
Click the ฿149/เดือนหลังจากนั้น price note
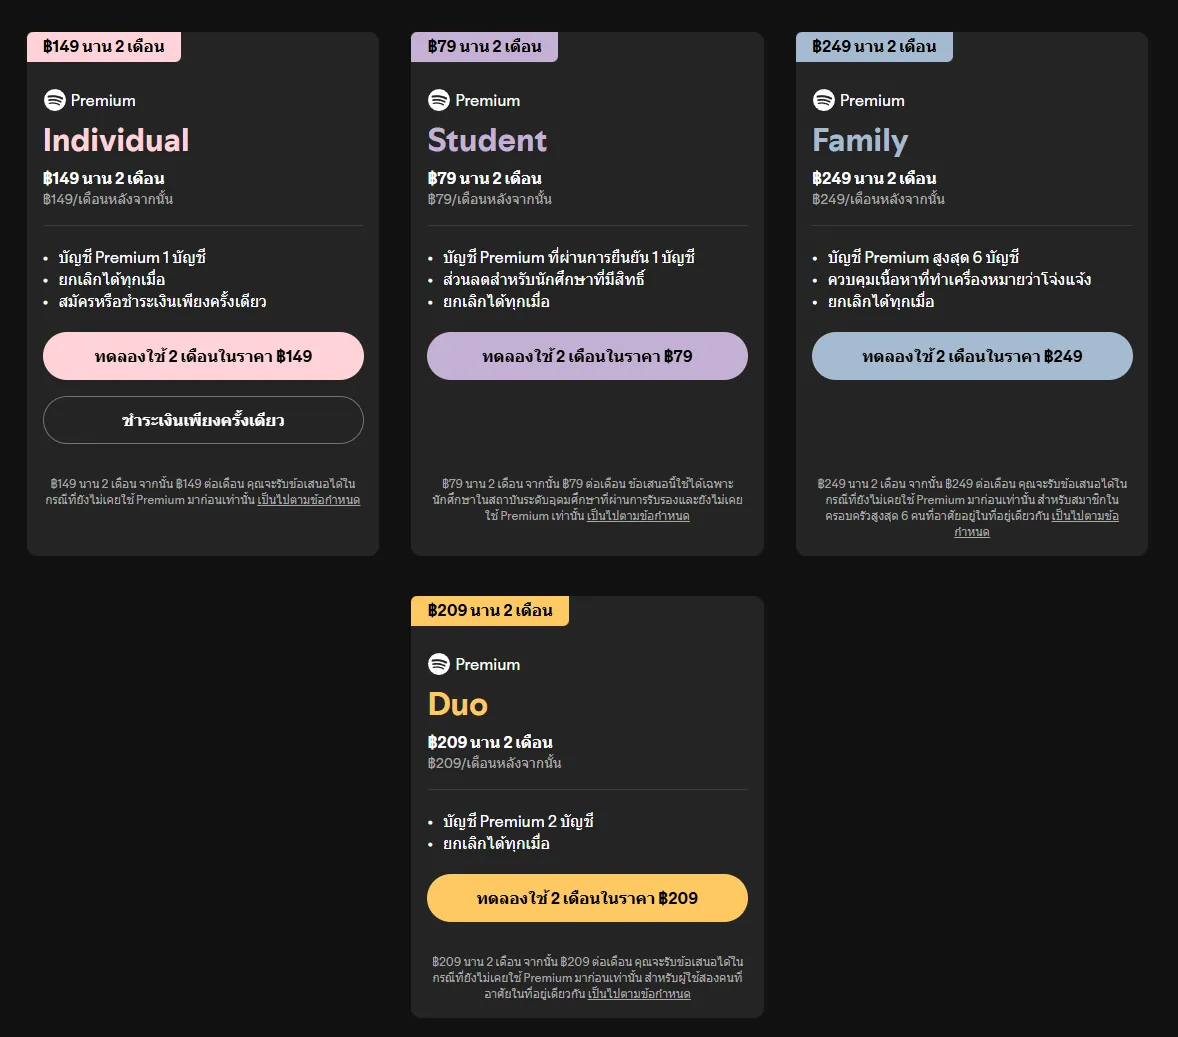click(108, 199)
